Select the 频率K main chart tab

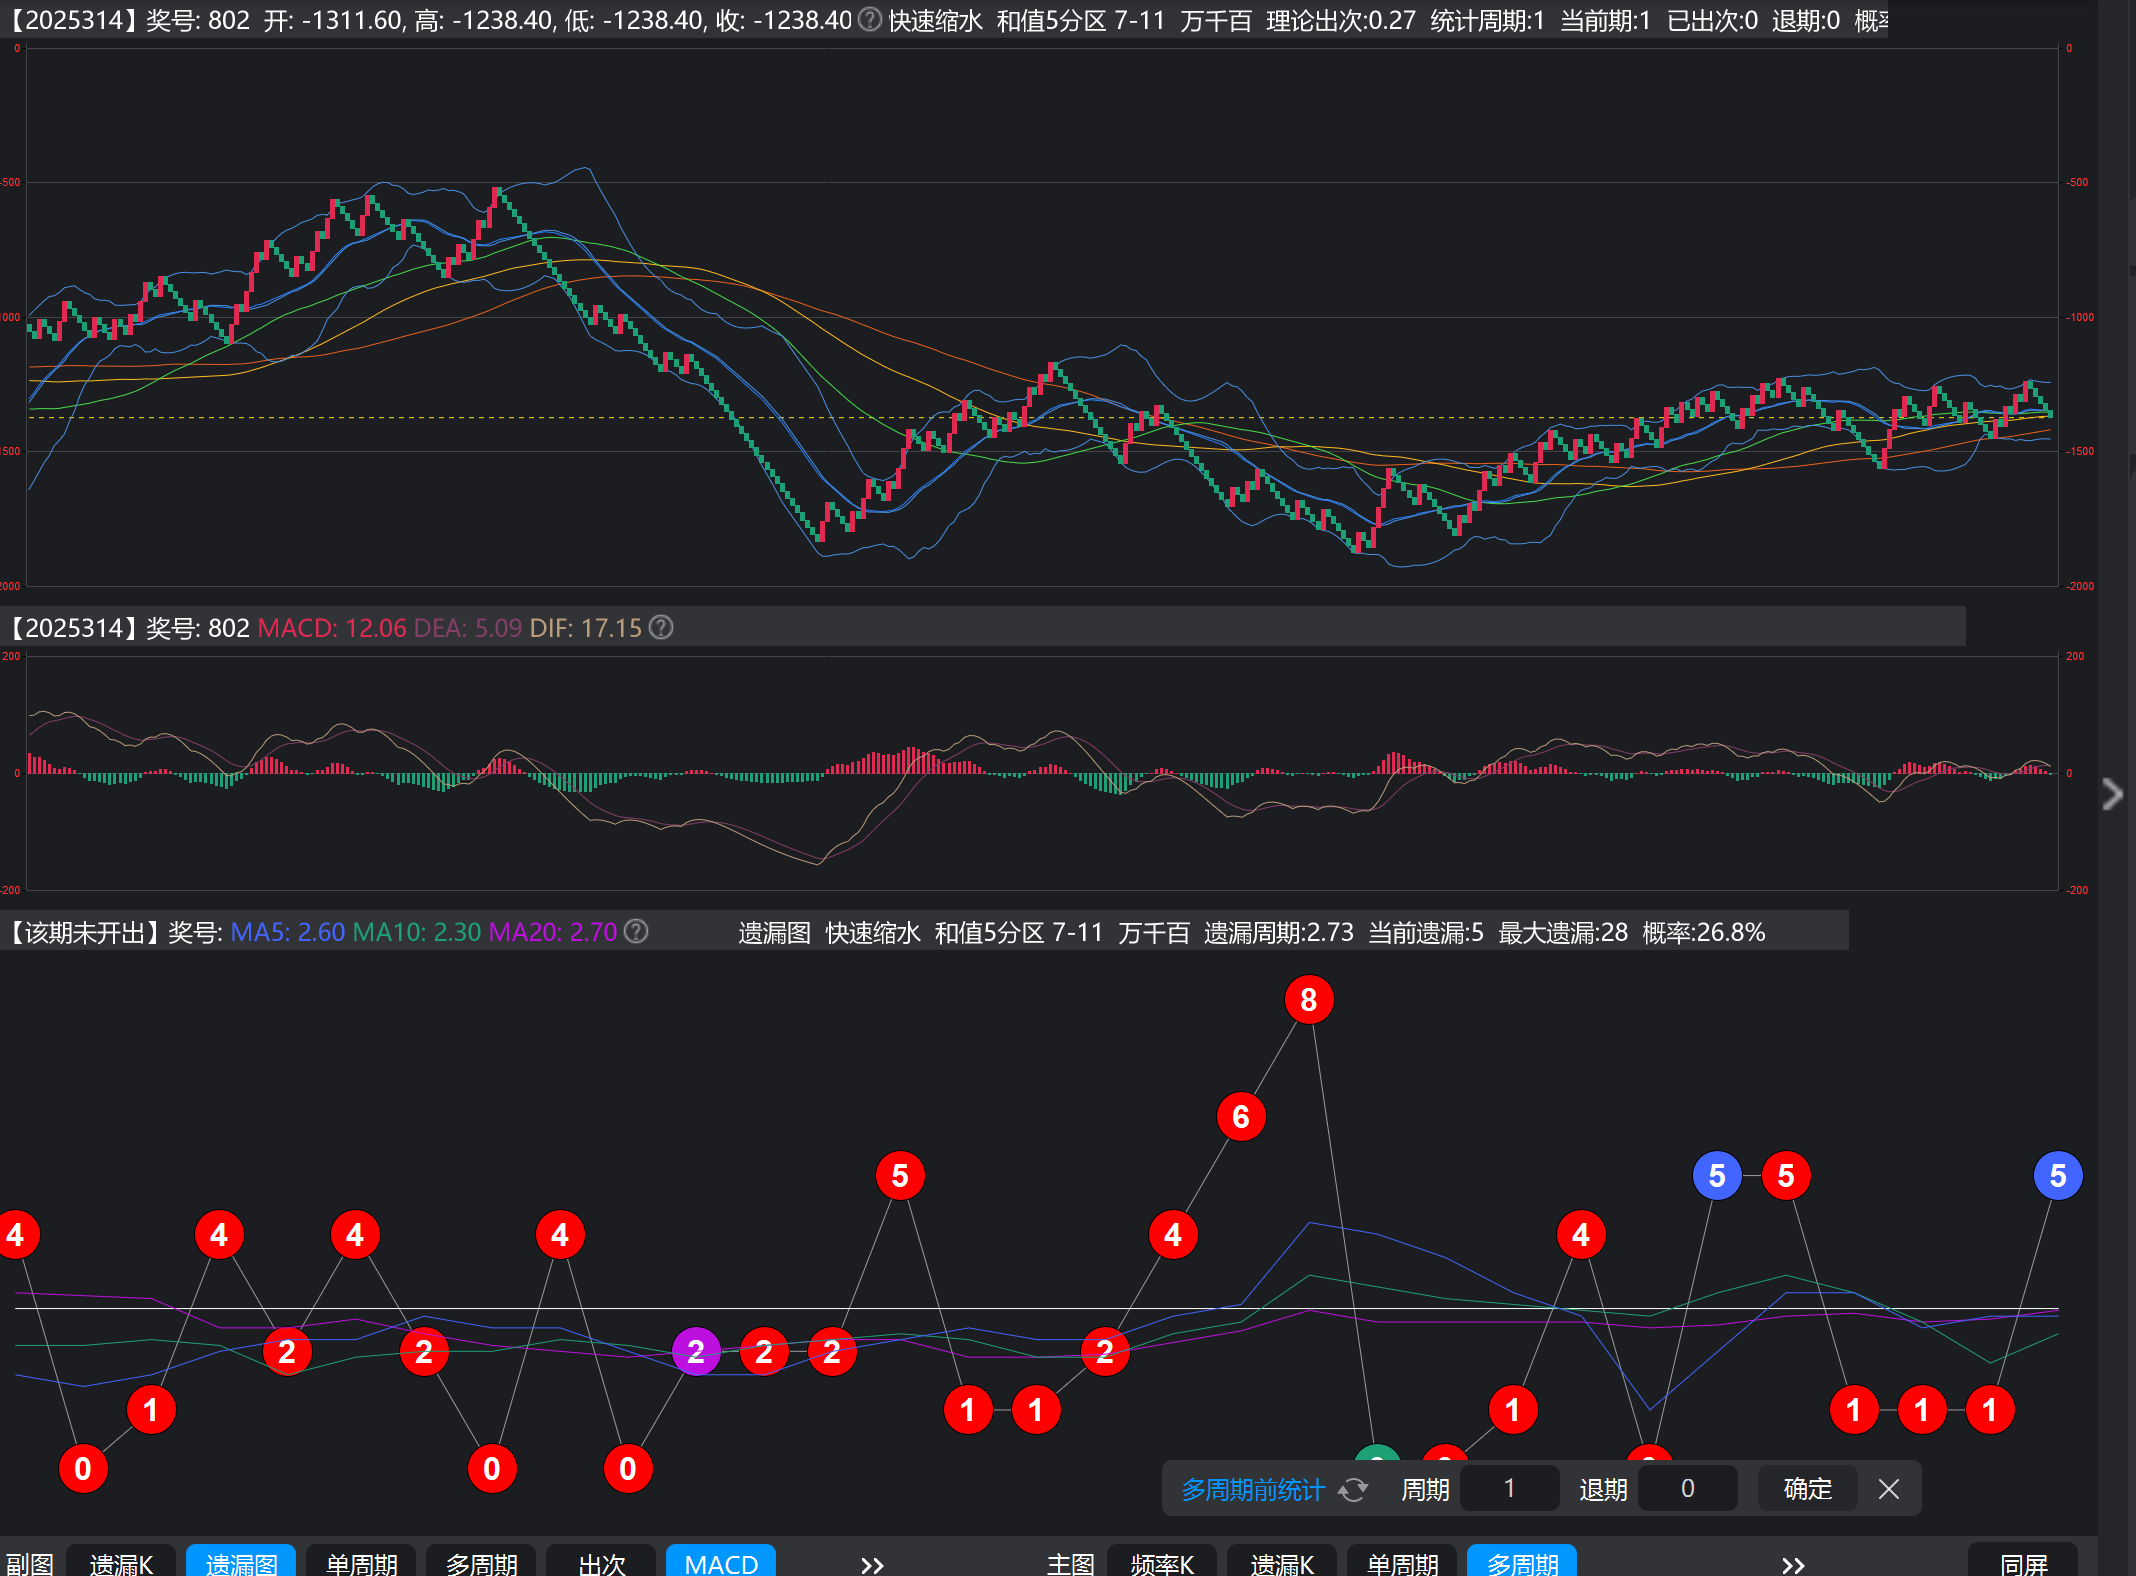pos(1161,1563)
